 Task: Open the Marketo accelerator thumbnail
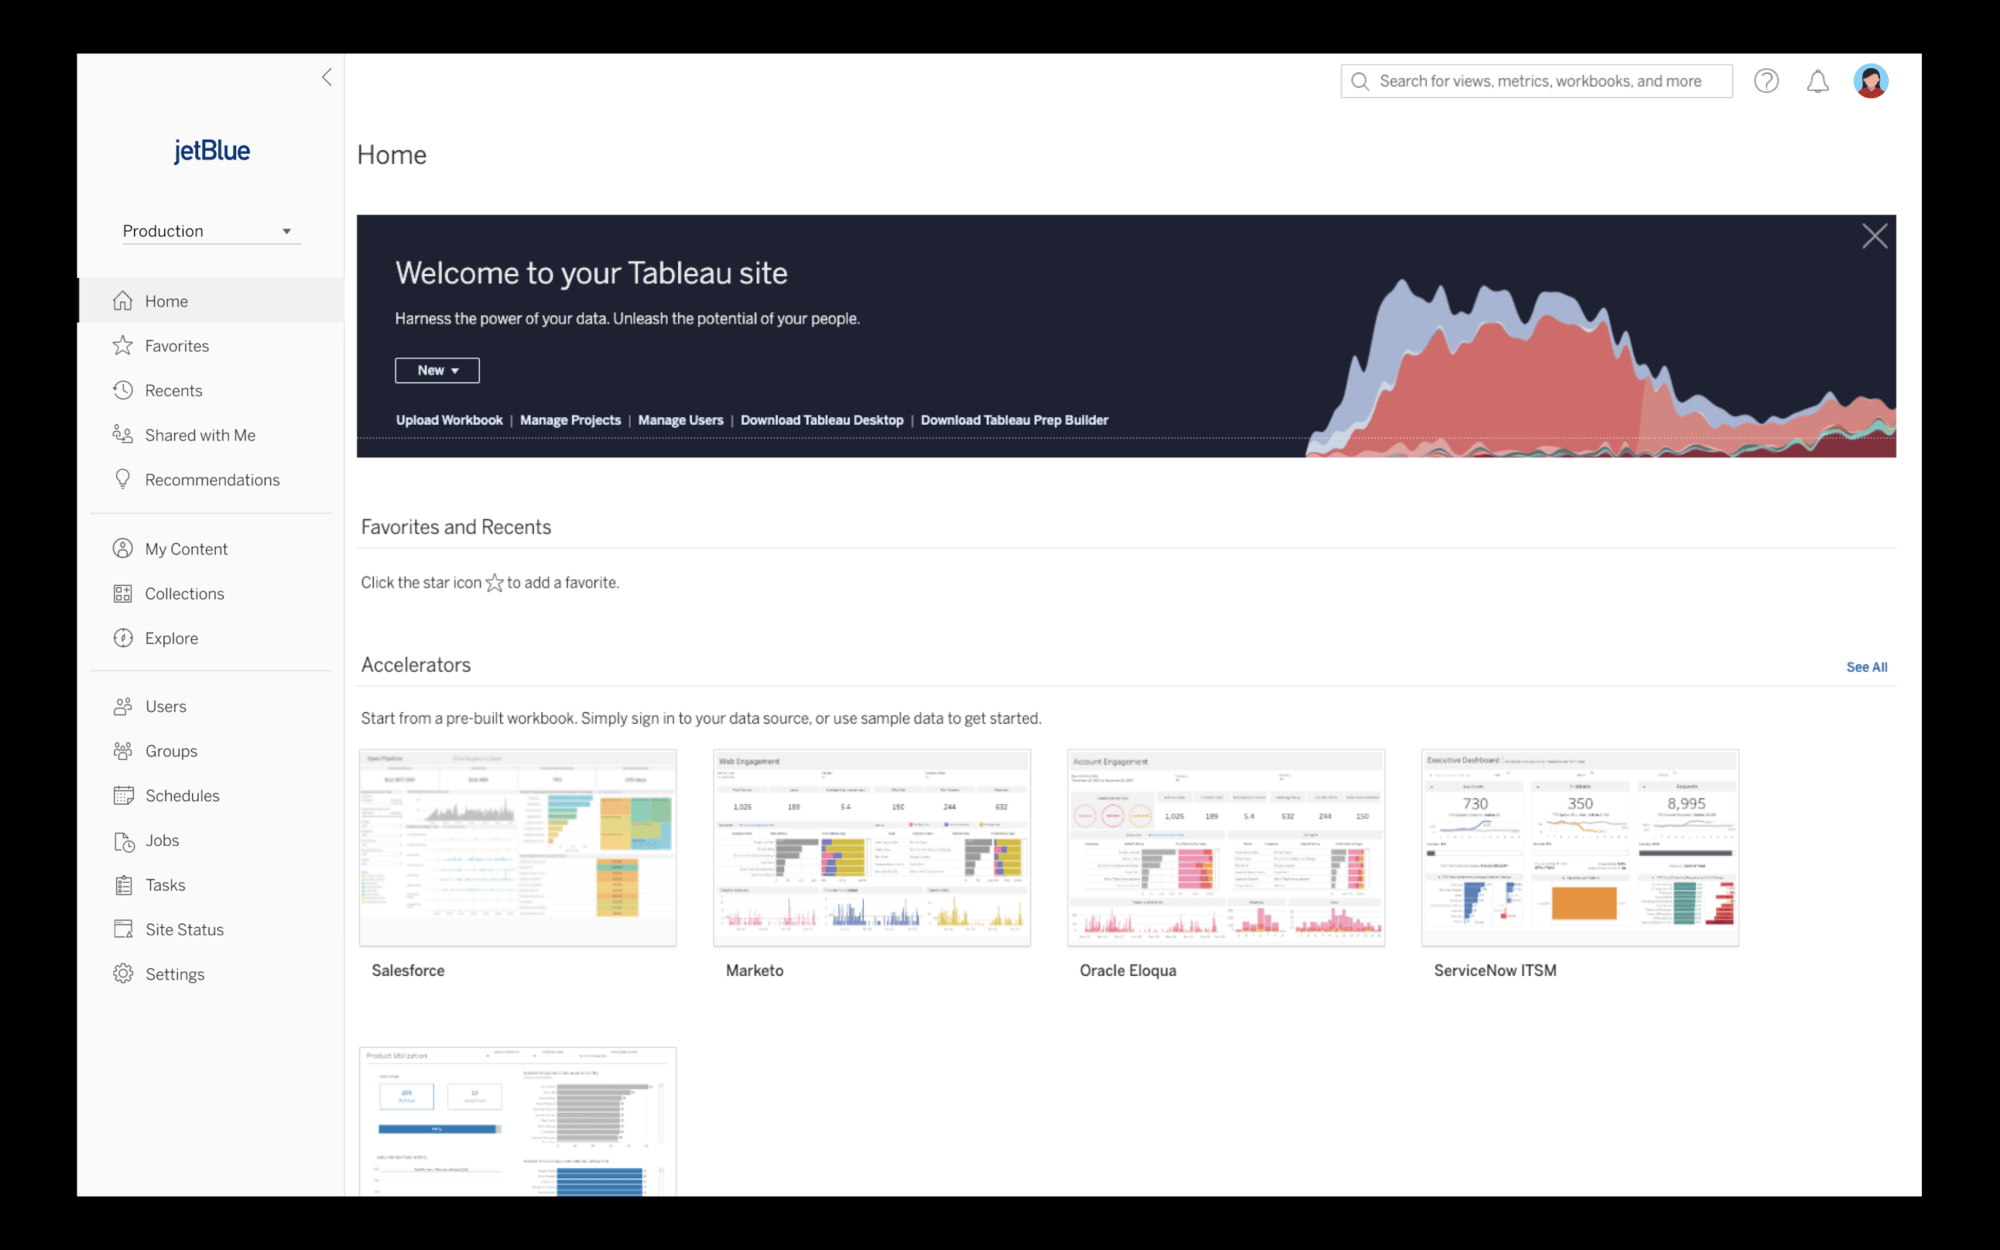pos(871,845)
